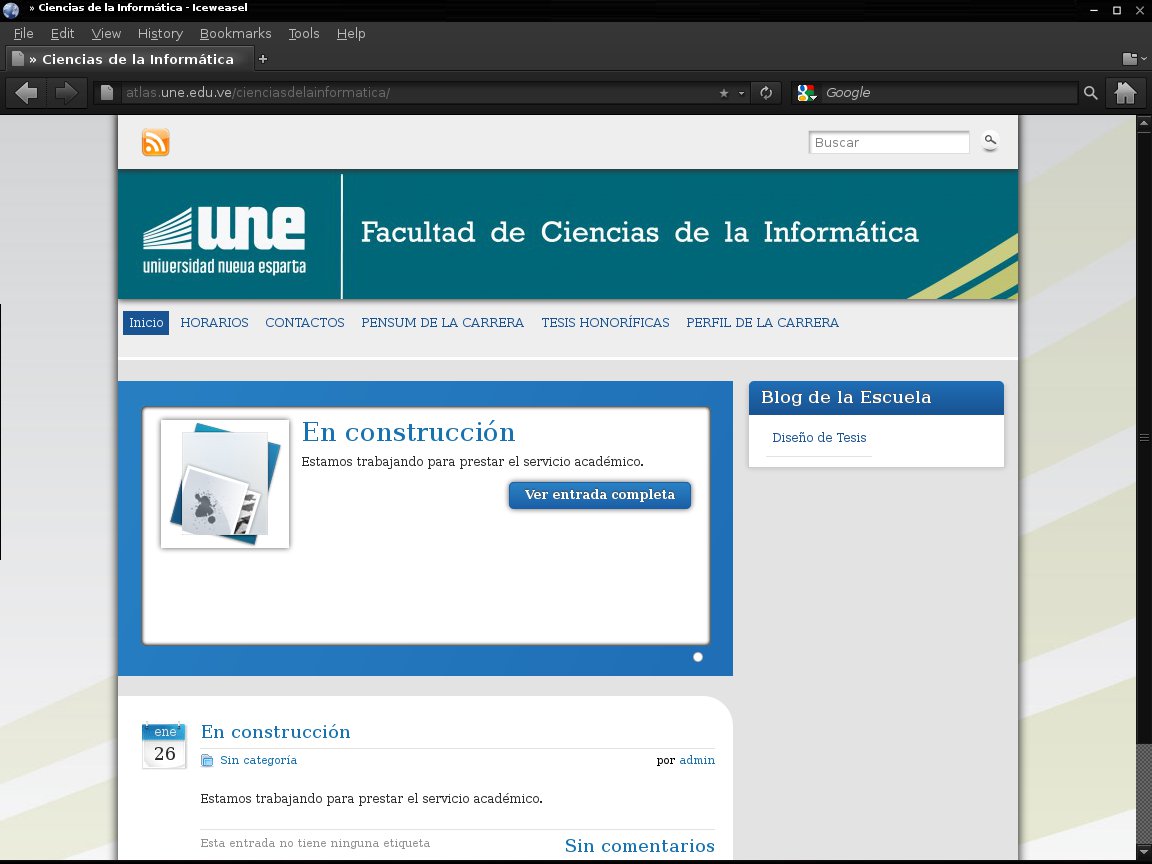The width and height of the screenshot is (1152, 864).
Task: Click the magnifier icon in Google search bar
Action: [1091, 93]
